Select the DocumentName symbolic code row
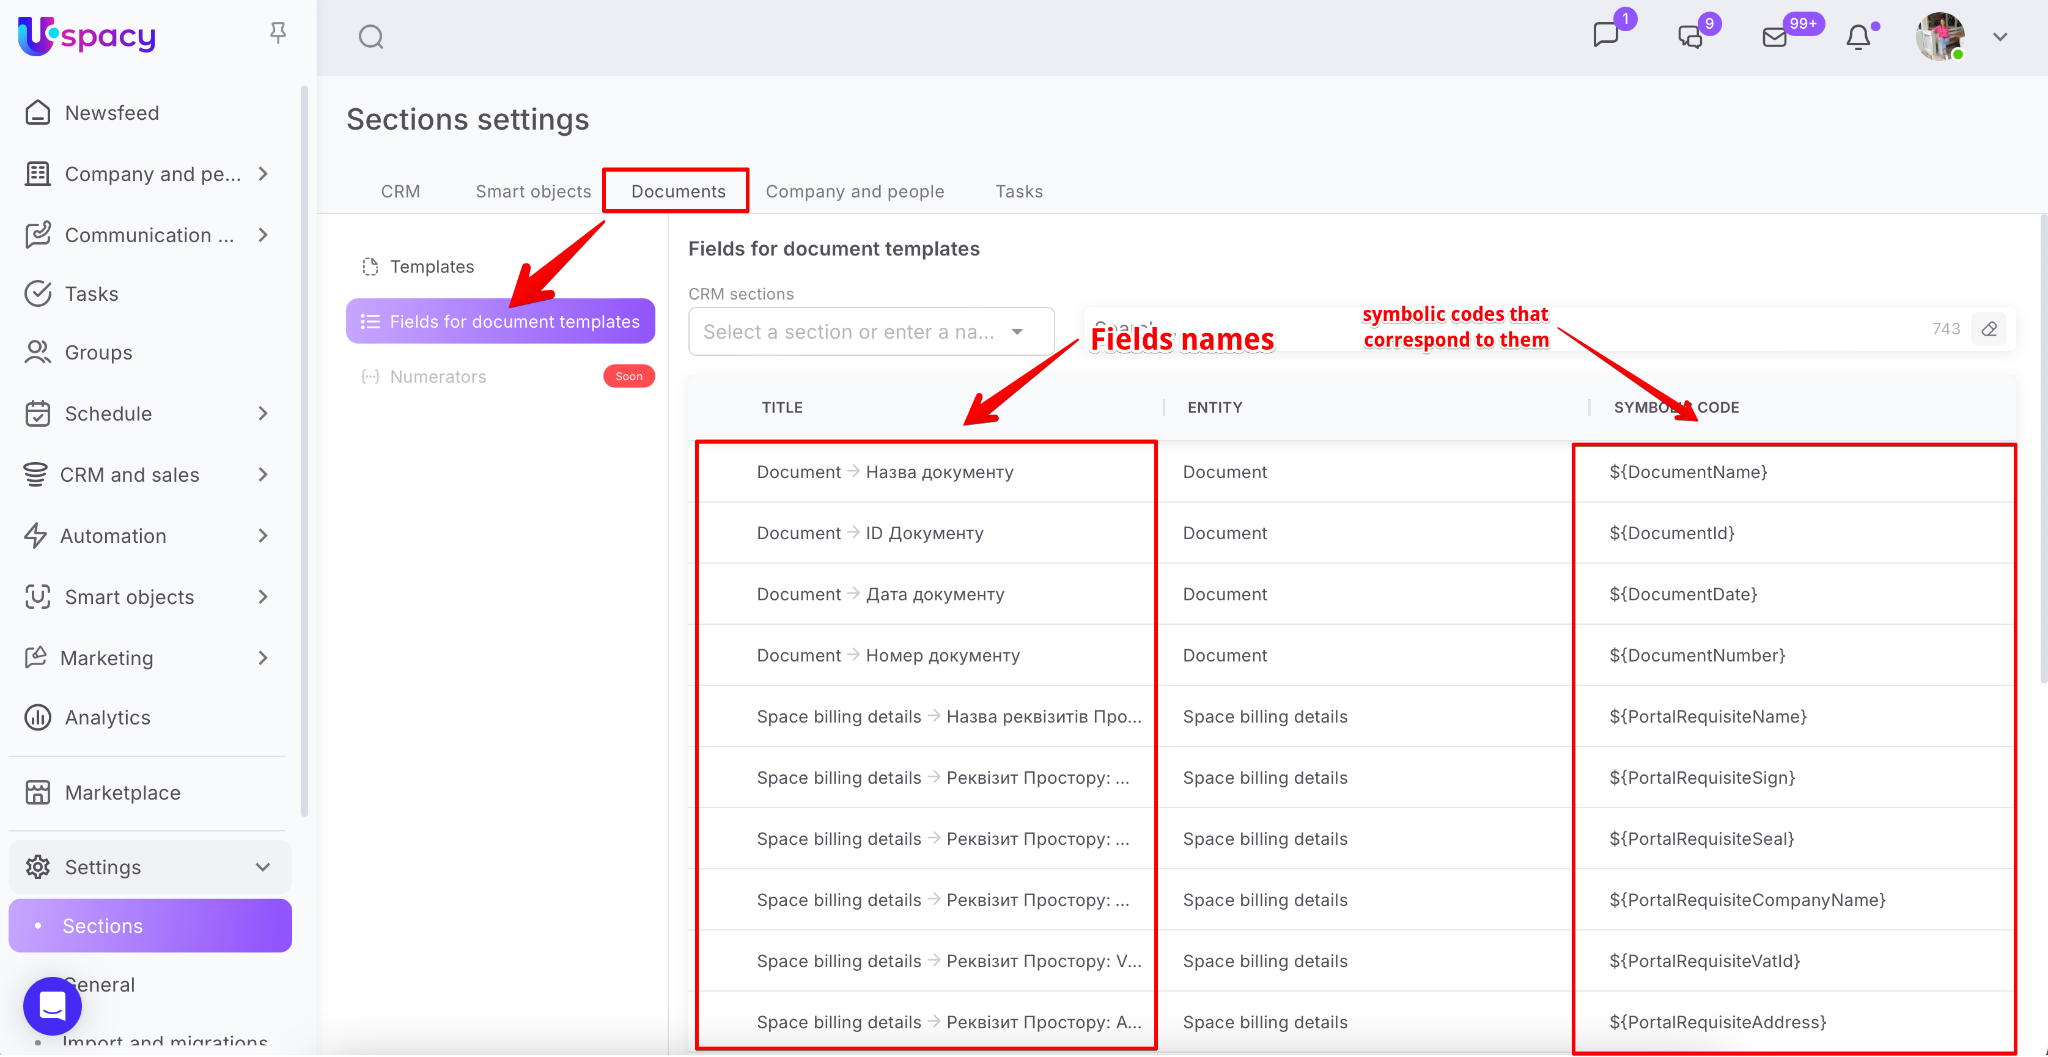Screen dimensions: 2048x1057 (1688, 472)
